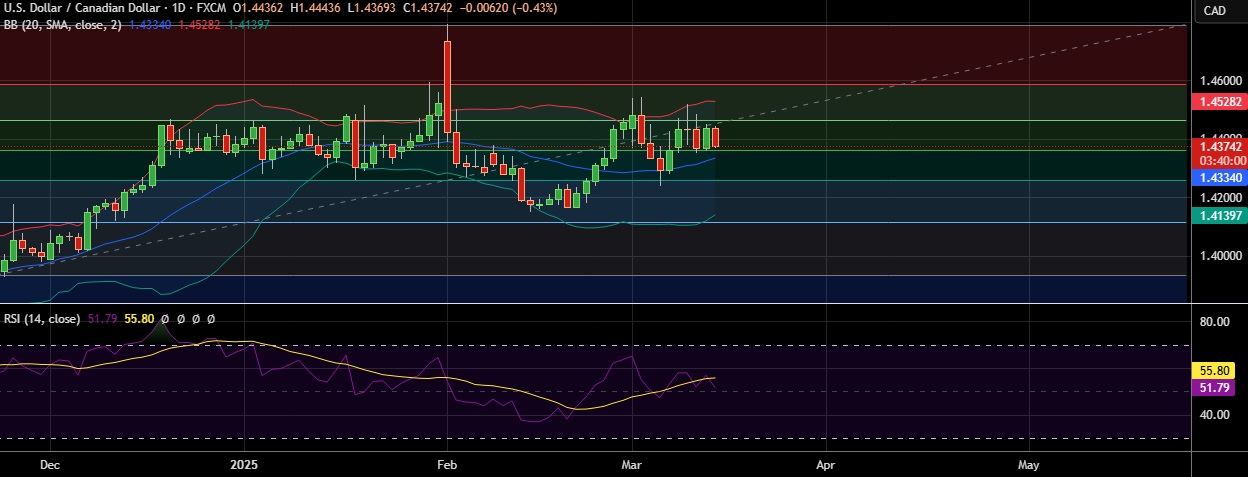The height and width of the screenshot is (477, 1248).
Task: Select the BB (20, SMA, close, 2) indicator legend
Action: pyautogui.click(x=62, y=24)
